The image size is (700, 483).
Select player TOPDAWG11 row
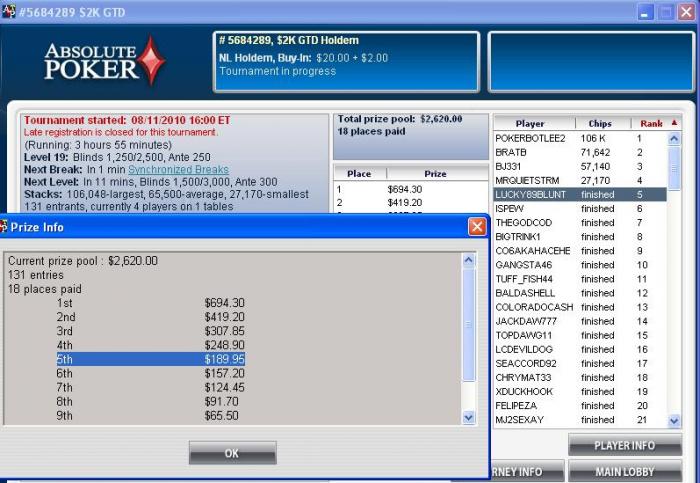(580, 335)
